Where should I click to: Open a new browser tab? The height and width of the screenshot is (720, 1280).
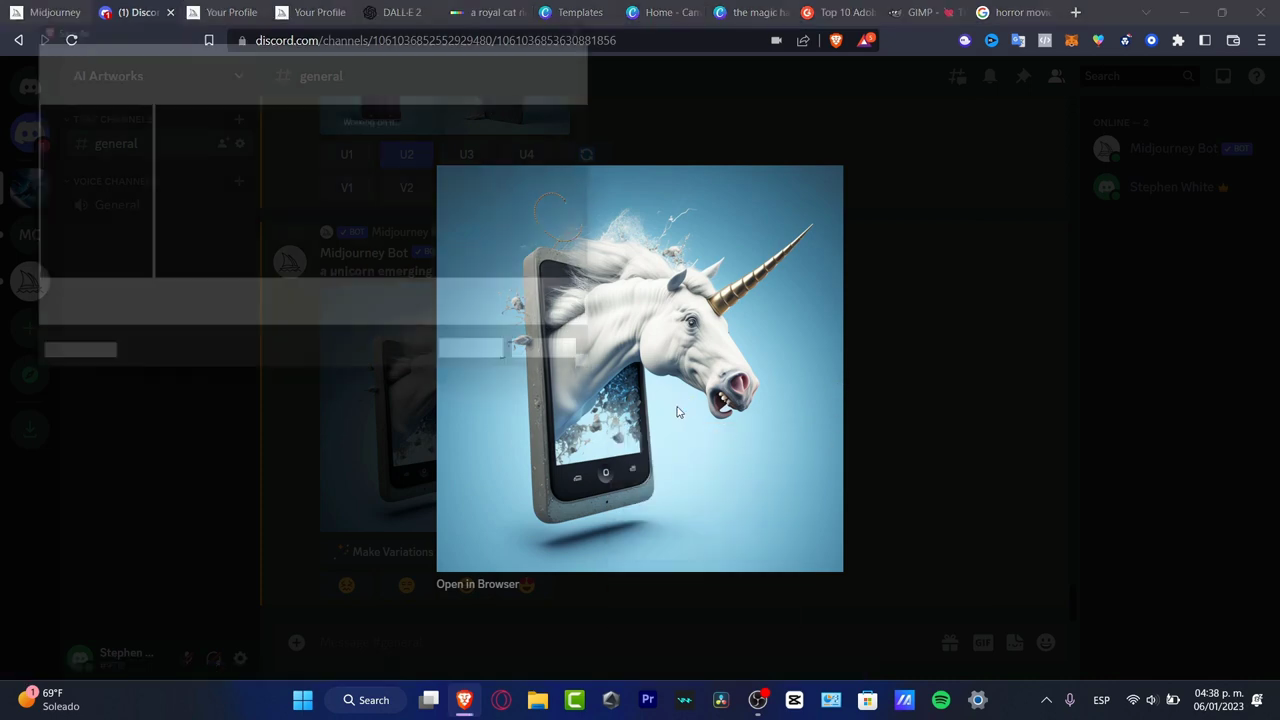[x=1075, y=12]
